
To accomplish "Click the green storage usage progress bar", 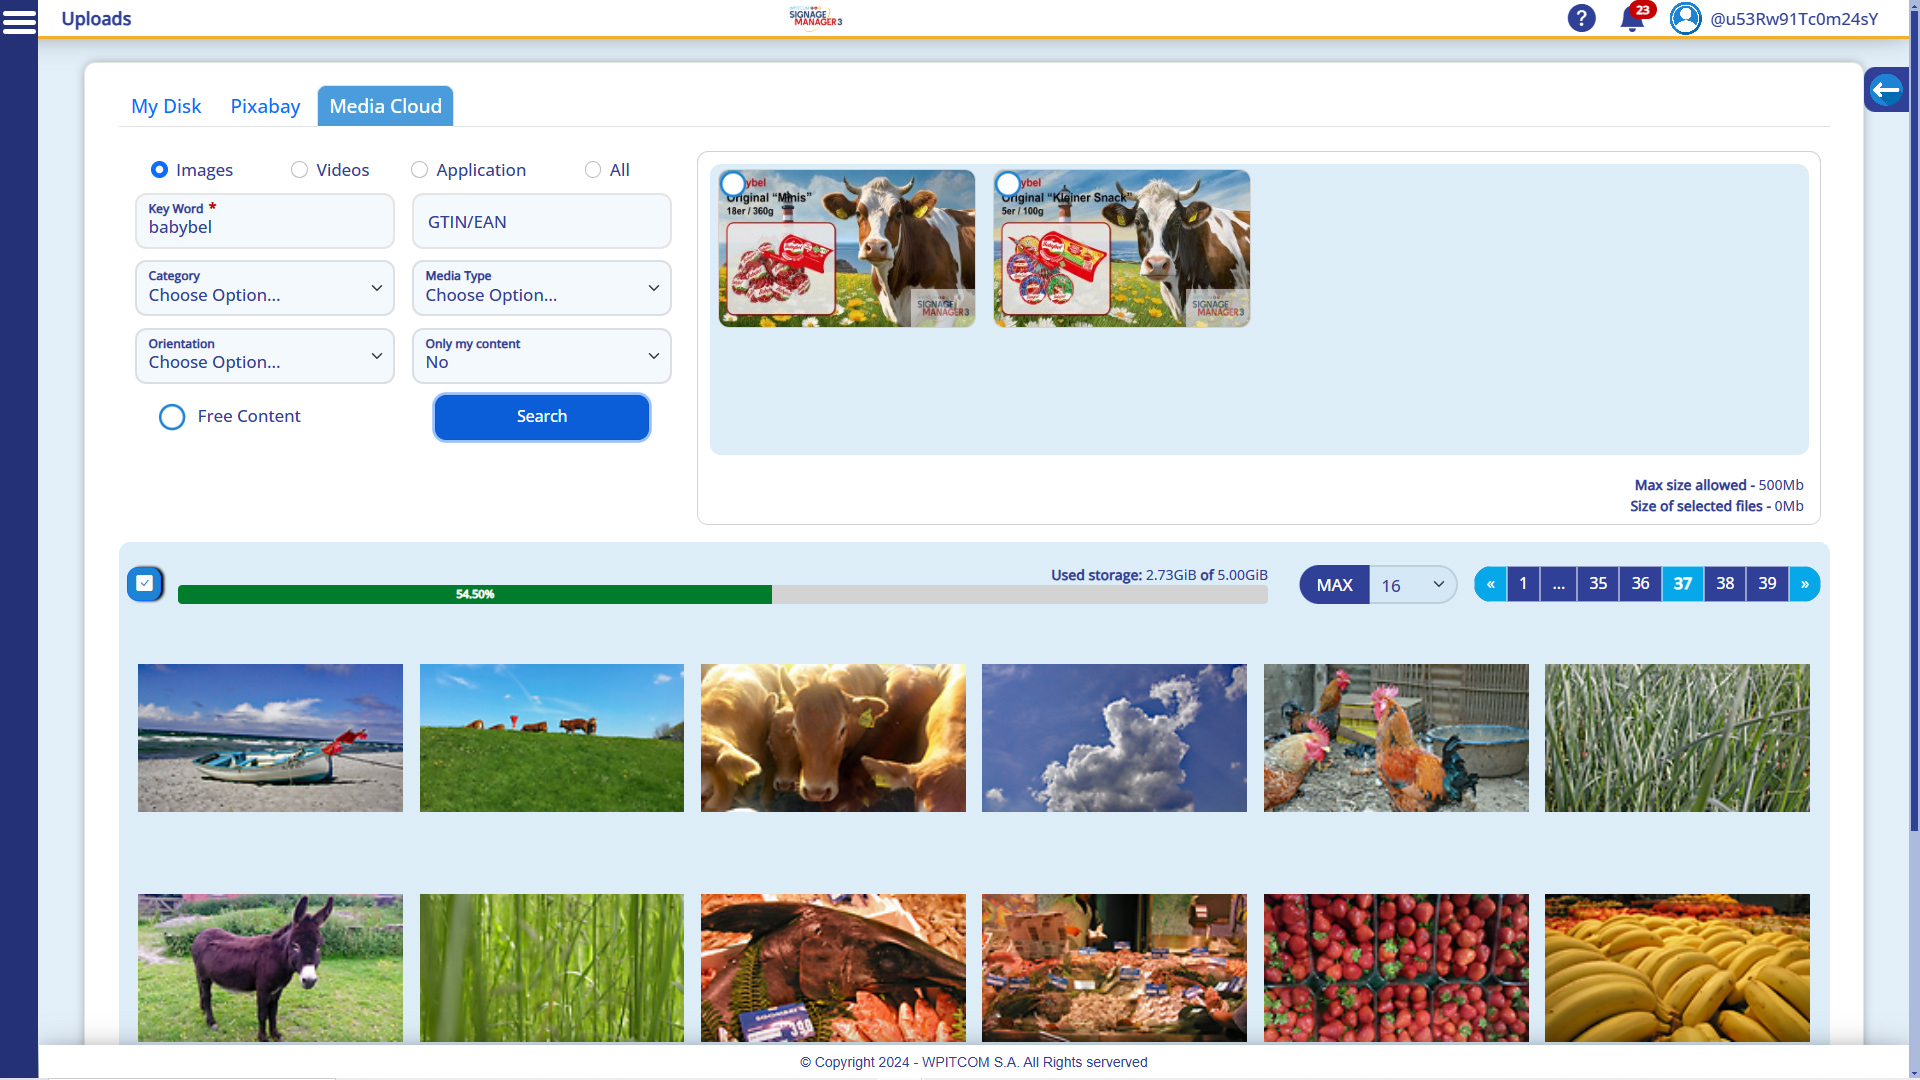I will coord(474,593).
